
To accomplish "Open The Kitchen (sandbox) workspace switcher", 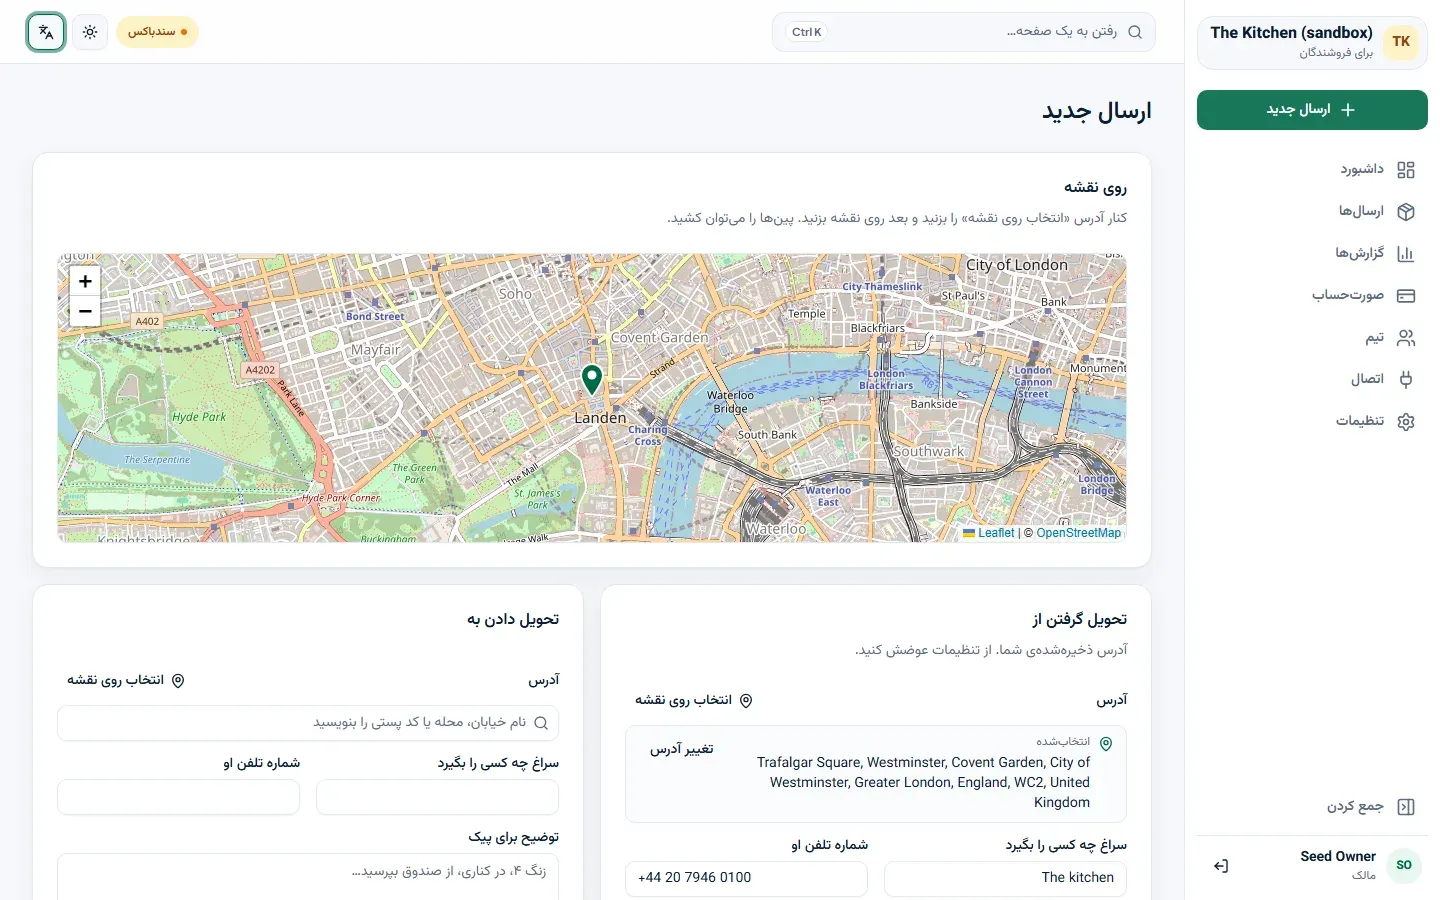I will point(1312,42).
